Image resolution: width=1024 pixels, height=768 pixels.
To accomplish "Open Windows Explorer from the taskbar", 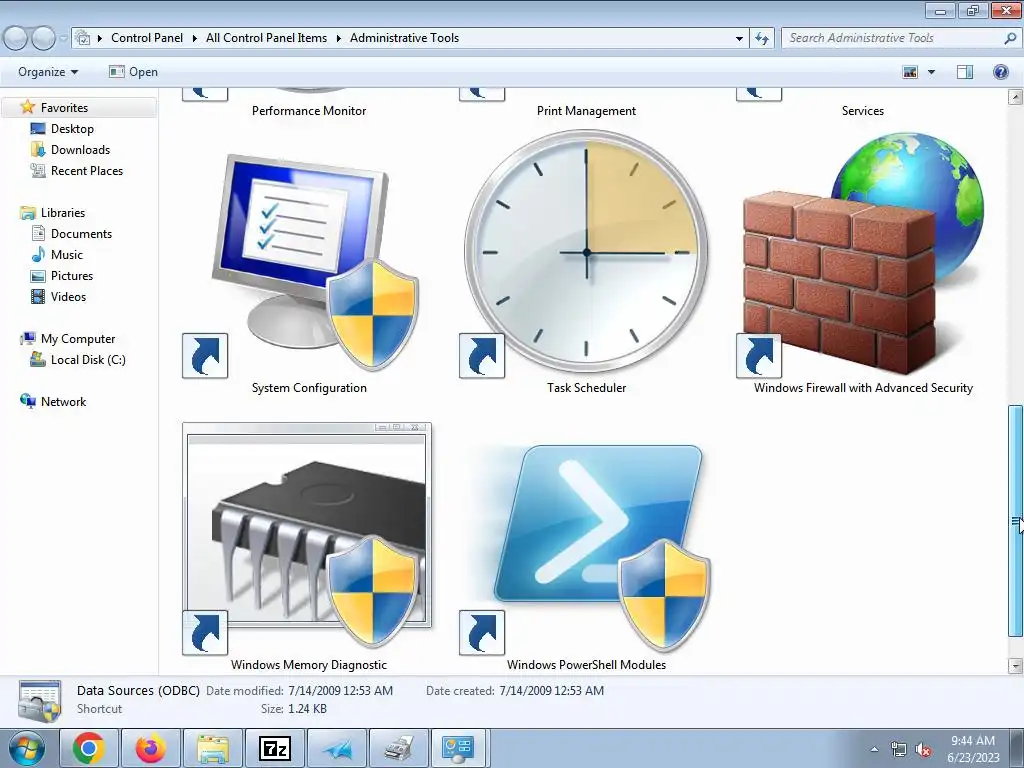I will point(213,748).
